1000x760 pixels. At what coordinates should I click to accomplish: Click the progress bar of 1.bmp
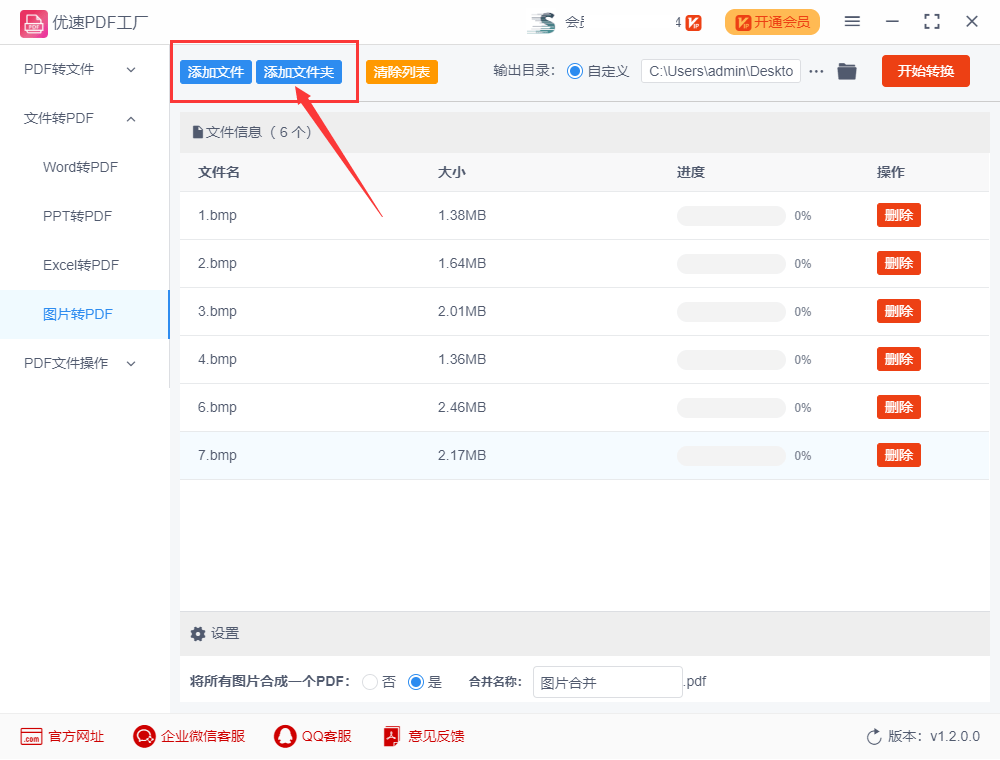(x=730, y=215)
